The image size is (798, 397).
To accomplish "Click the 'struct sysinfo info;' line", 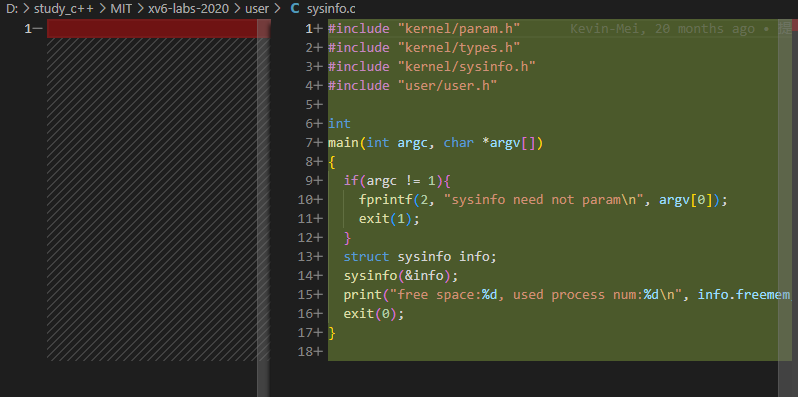I will (420, 257).
